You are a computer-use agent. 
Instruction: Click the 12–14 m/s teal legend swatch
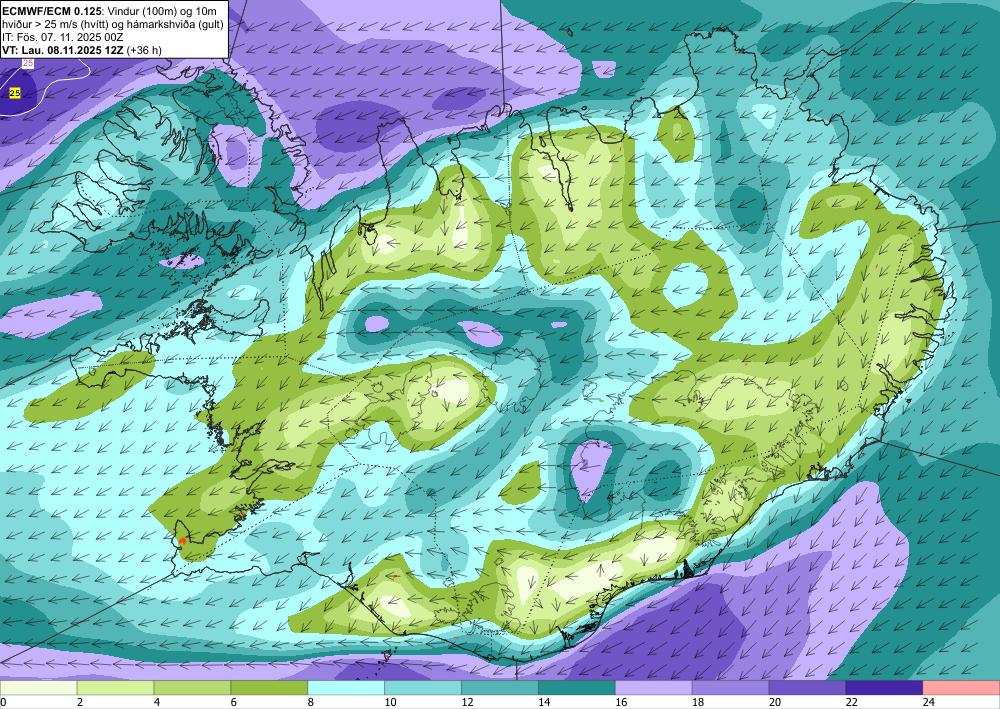(x=500, y=689)
